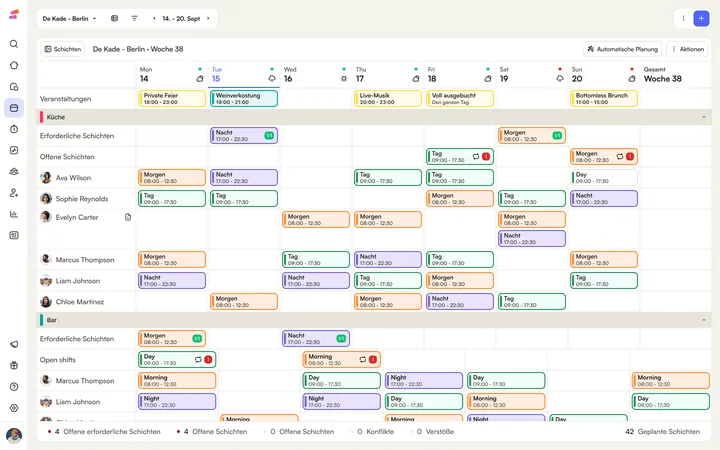
Task: Click swap icon on Sunday open Morgen shift
Action: tap(620, 157)
